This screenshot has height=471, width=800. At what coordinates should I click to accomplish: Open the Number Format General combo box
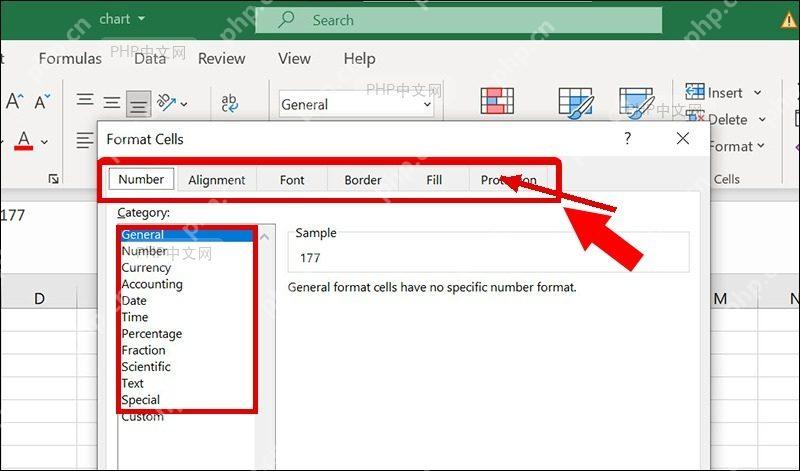pyautogui.click(x=356, y=105)
